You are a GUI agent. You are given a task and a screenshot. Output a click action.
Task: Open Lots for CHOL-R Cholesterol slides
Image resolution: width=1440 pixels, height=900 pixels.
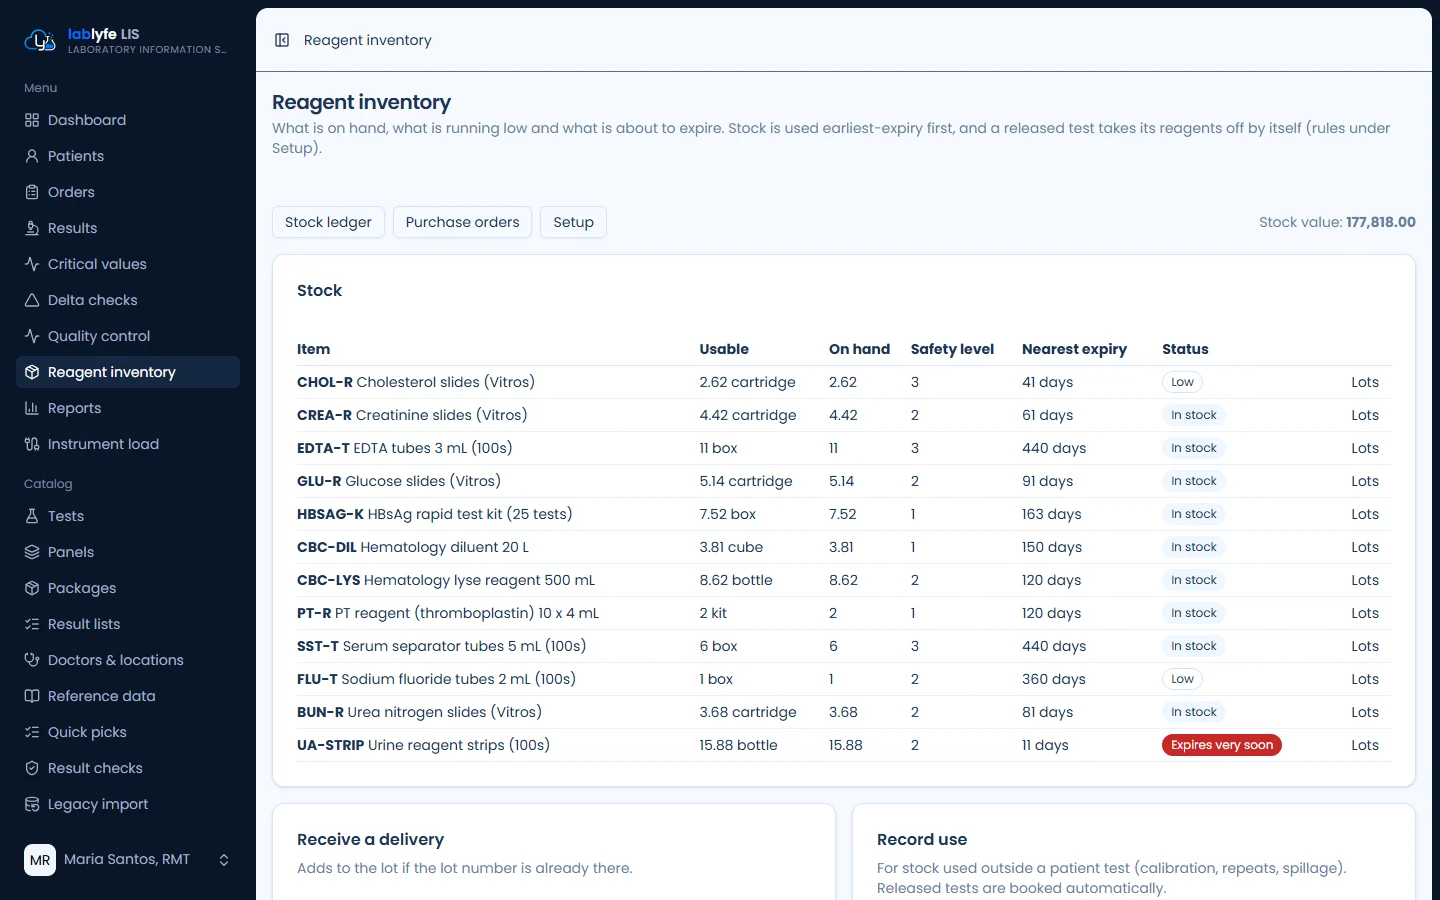click(1365, 382)
